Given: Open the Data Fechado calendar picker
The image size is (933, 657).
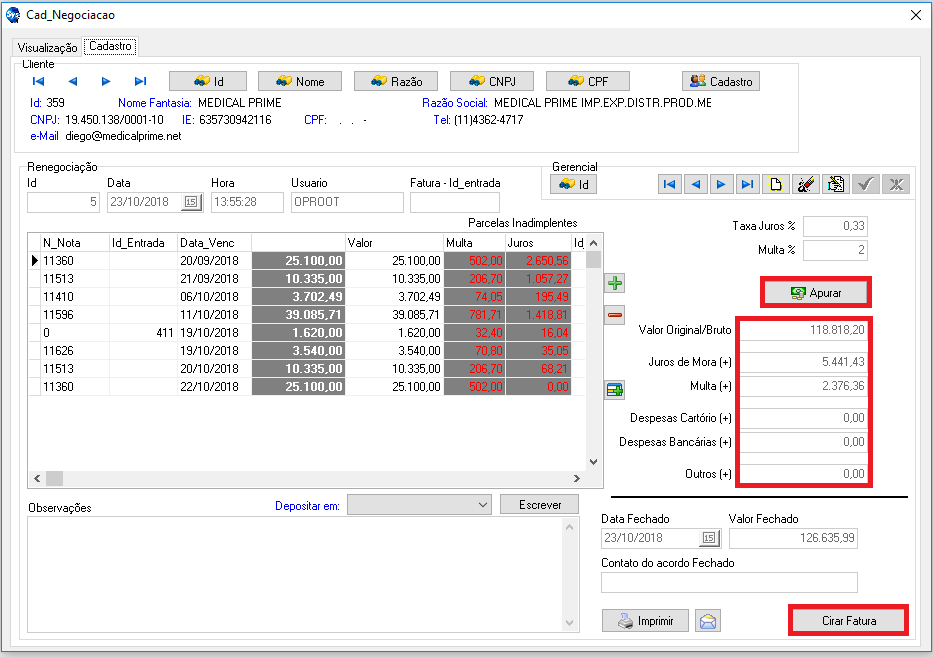Looking at the screenshot, I should [709, 539].
